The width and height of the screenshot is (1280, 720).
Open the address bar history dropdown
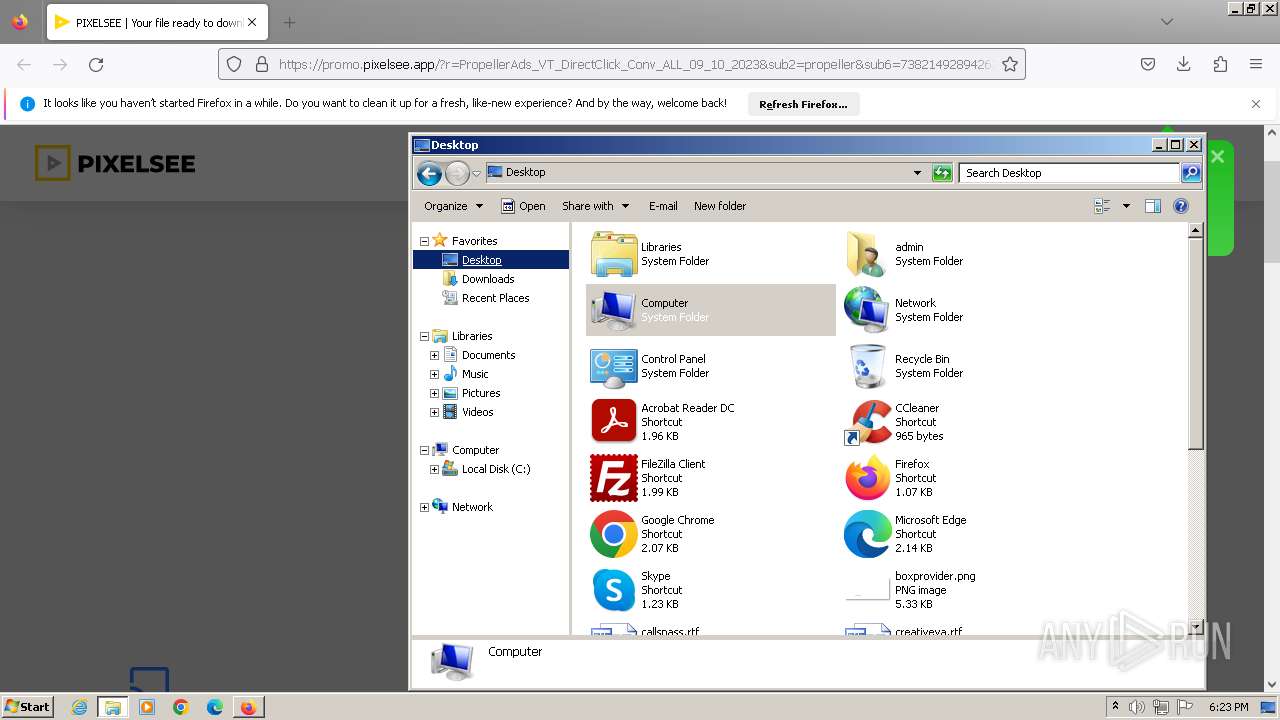point(917,173)
